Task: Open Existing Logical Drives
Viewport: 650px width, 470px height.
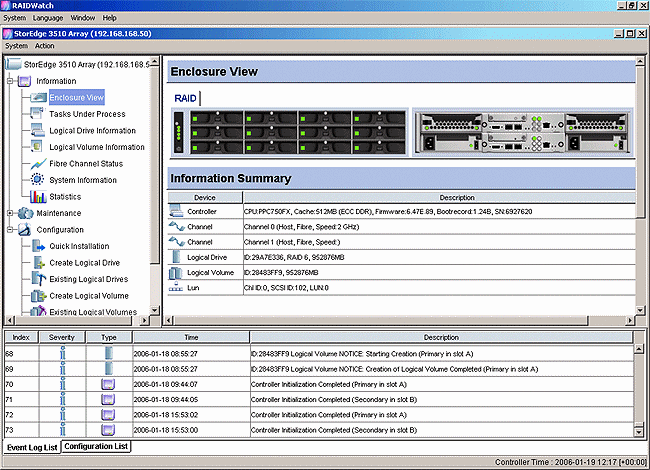Action: point(89,279)
